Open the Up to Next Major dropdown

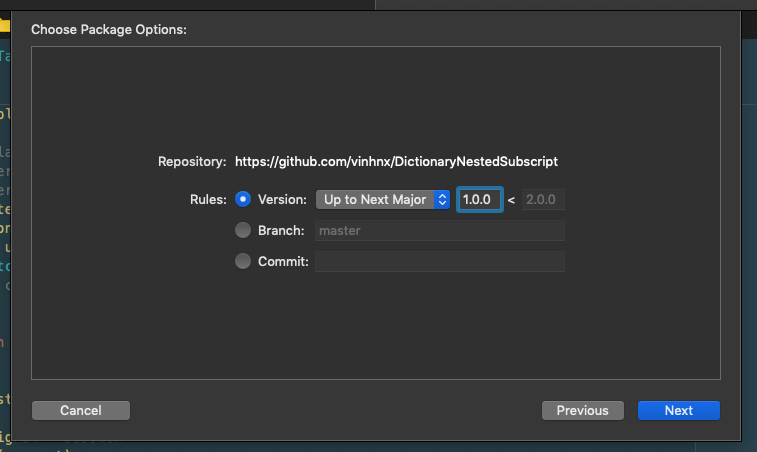point(383,199)
